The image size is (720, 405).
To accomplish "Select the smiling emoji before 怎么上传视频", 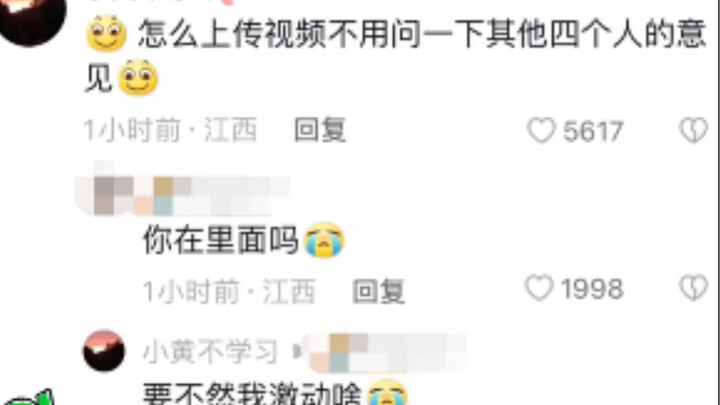I will [107, 34].
